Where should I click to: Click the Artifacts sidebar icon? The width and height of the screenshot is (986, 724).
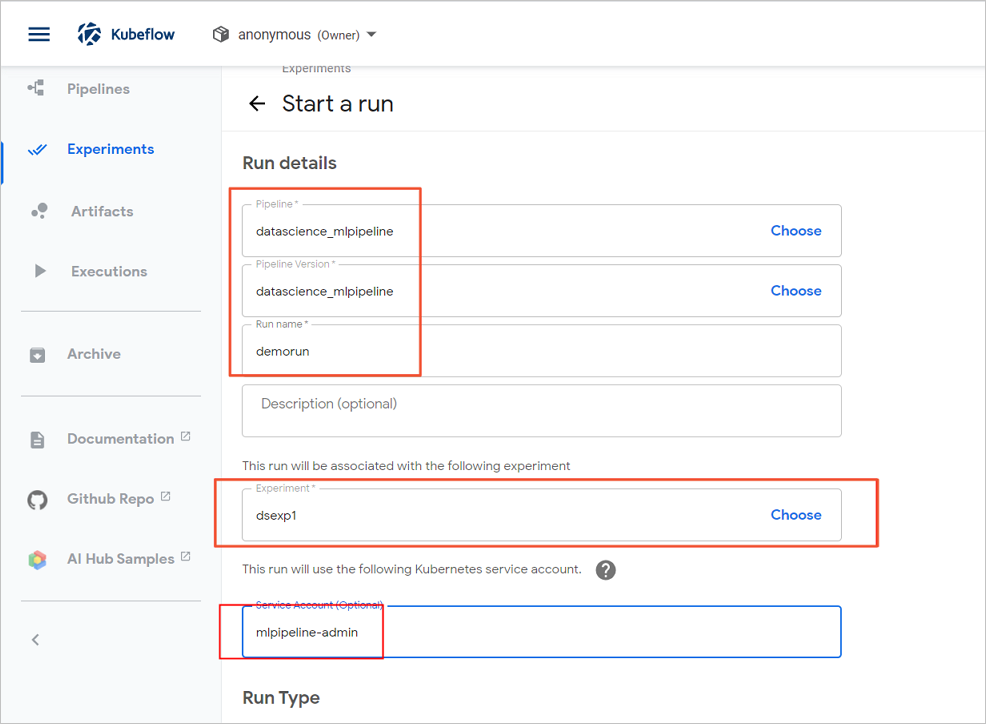39,211
